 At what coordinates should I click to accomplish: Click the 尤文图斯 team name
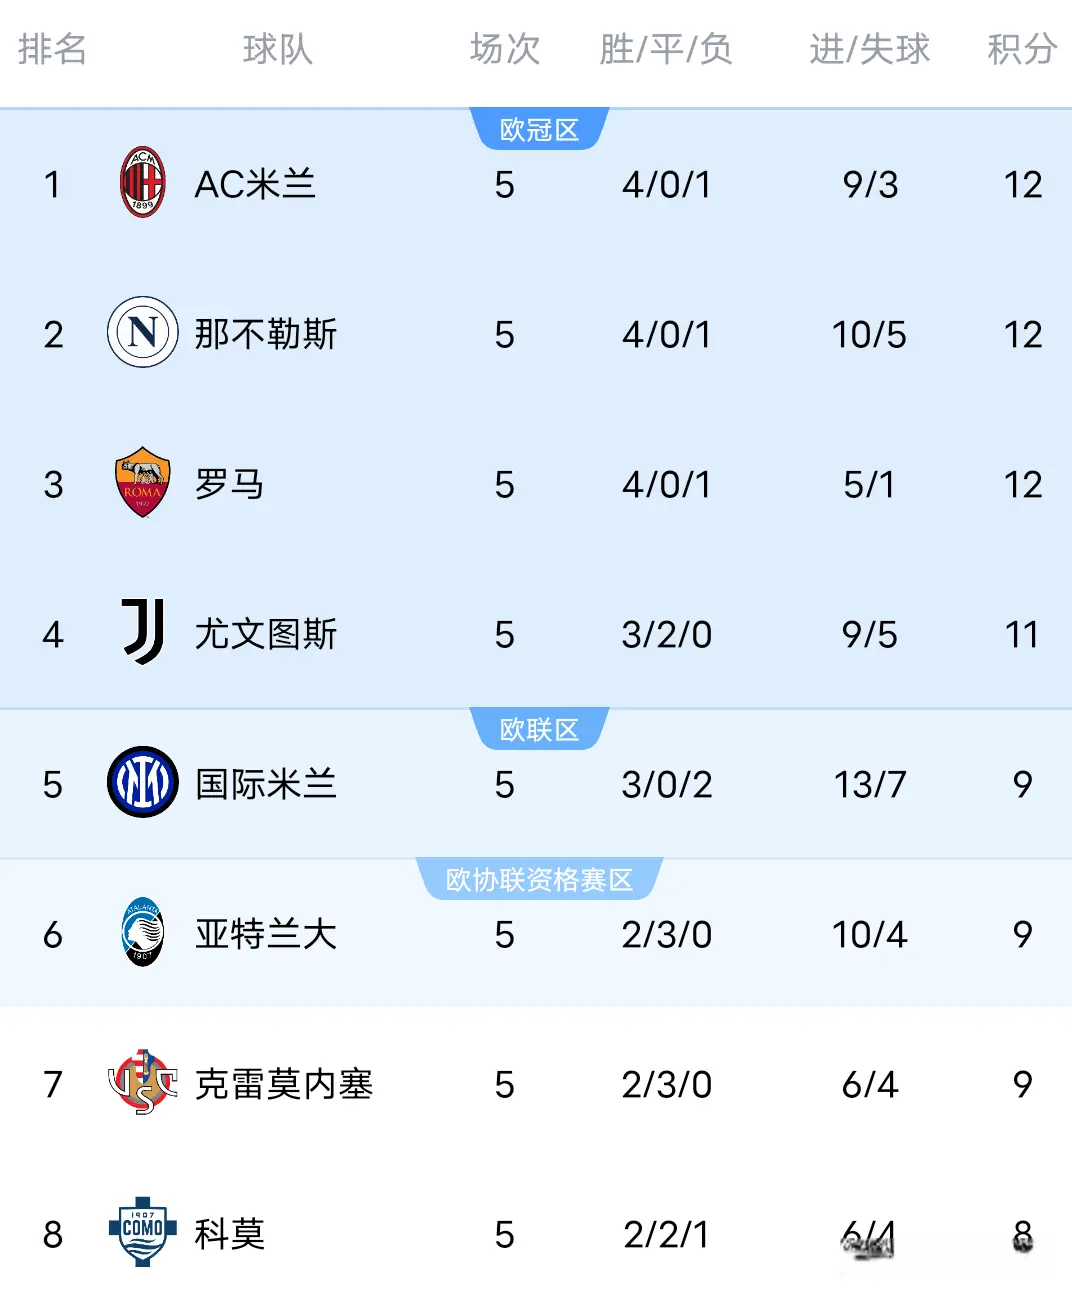tap(265, 634)
